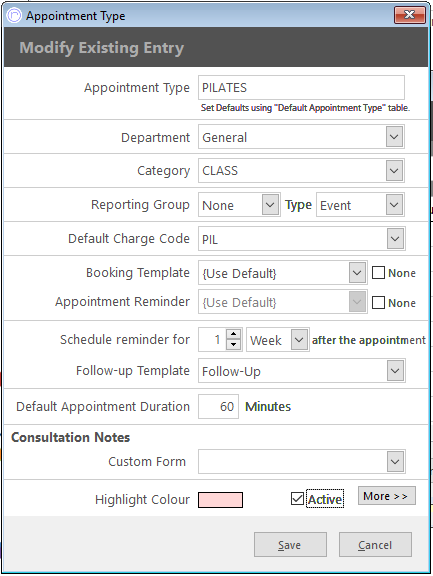Expand the Default Charge Code dropdown
Image resolution: width=433 pixels, height=576 pixels.
395,239
